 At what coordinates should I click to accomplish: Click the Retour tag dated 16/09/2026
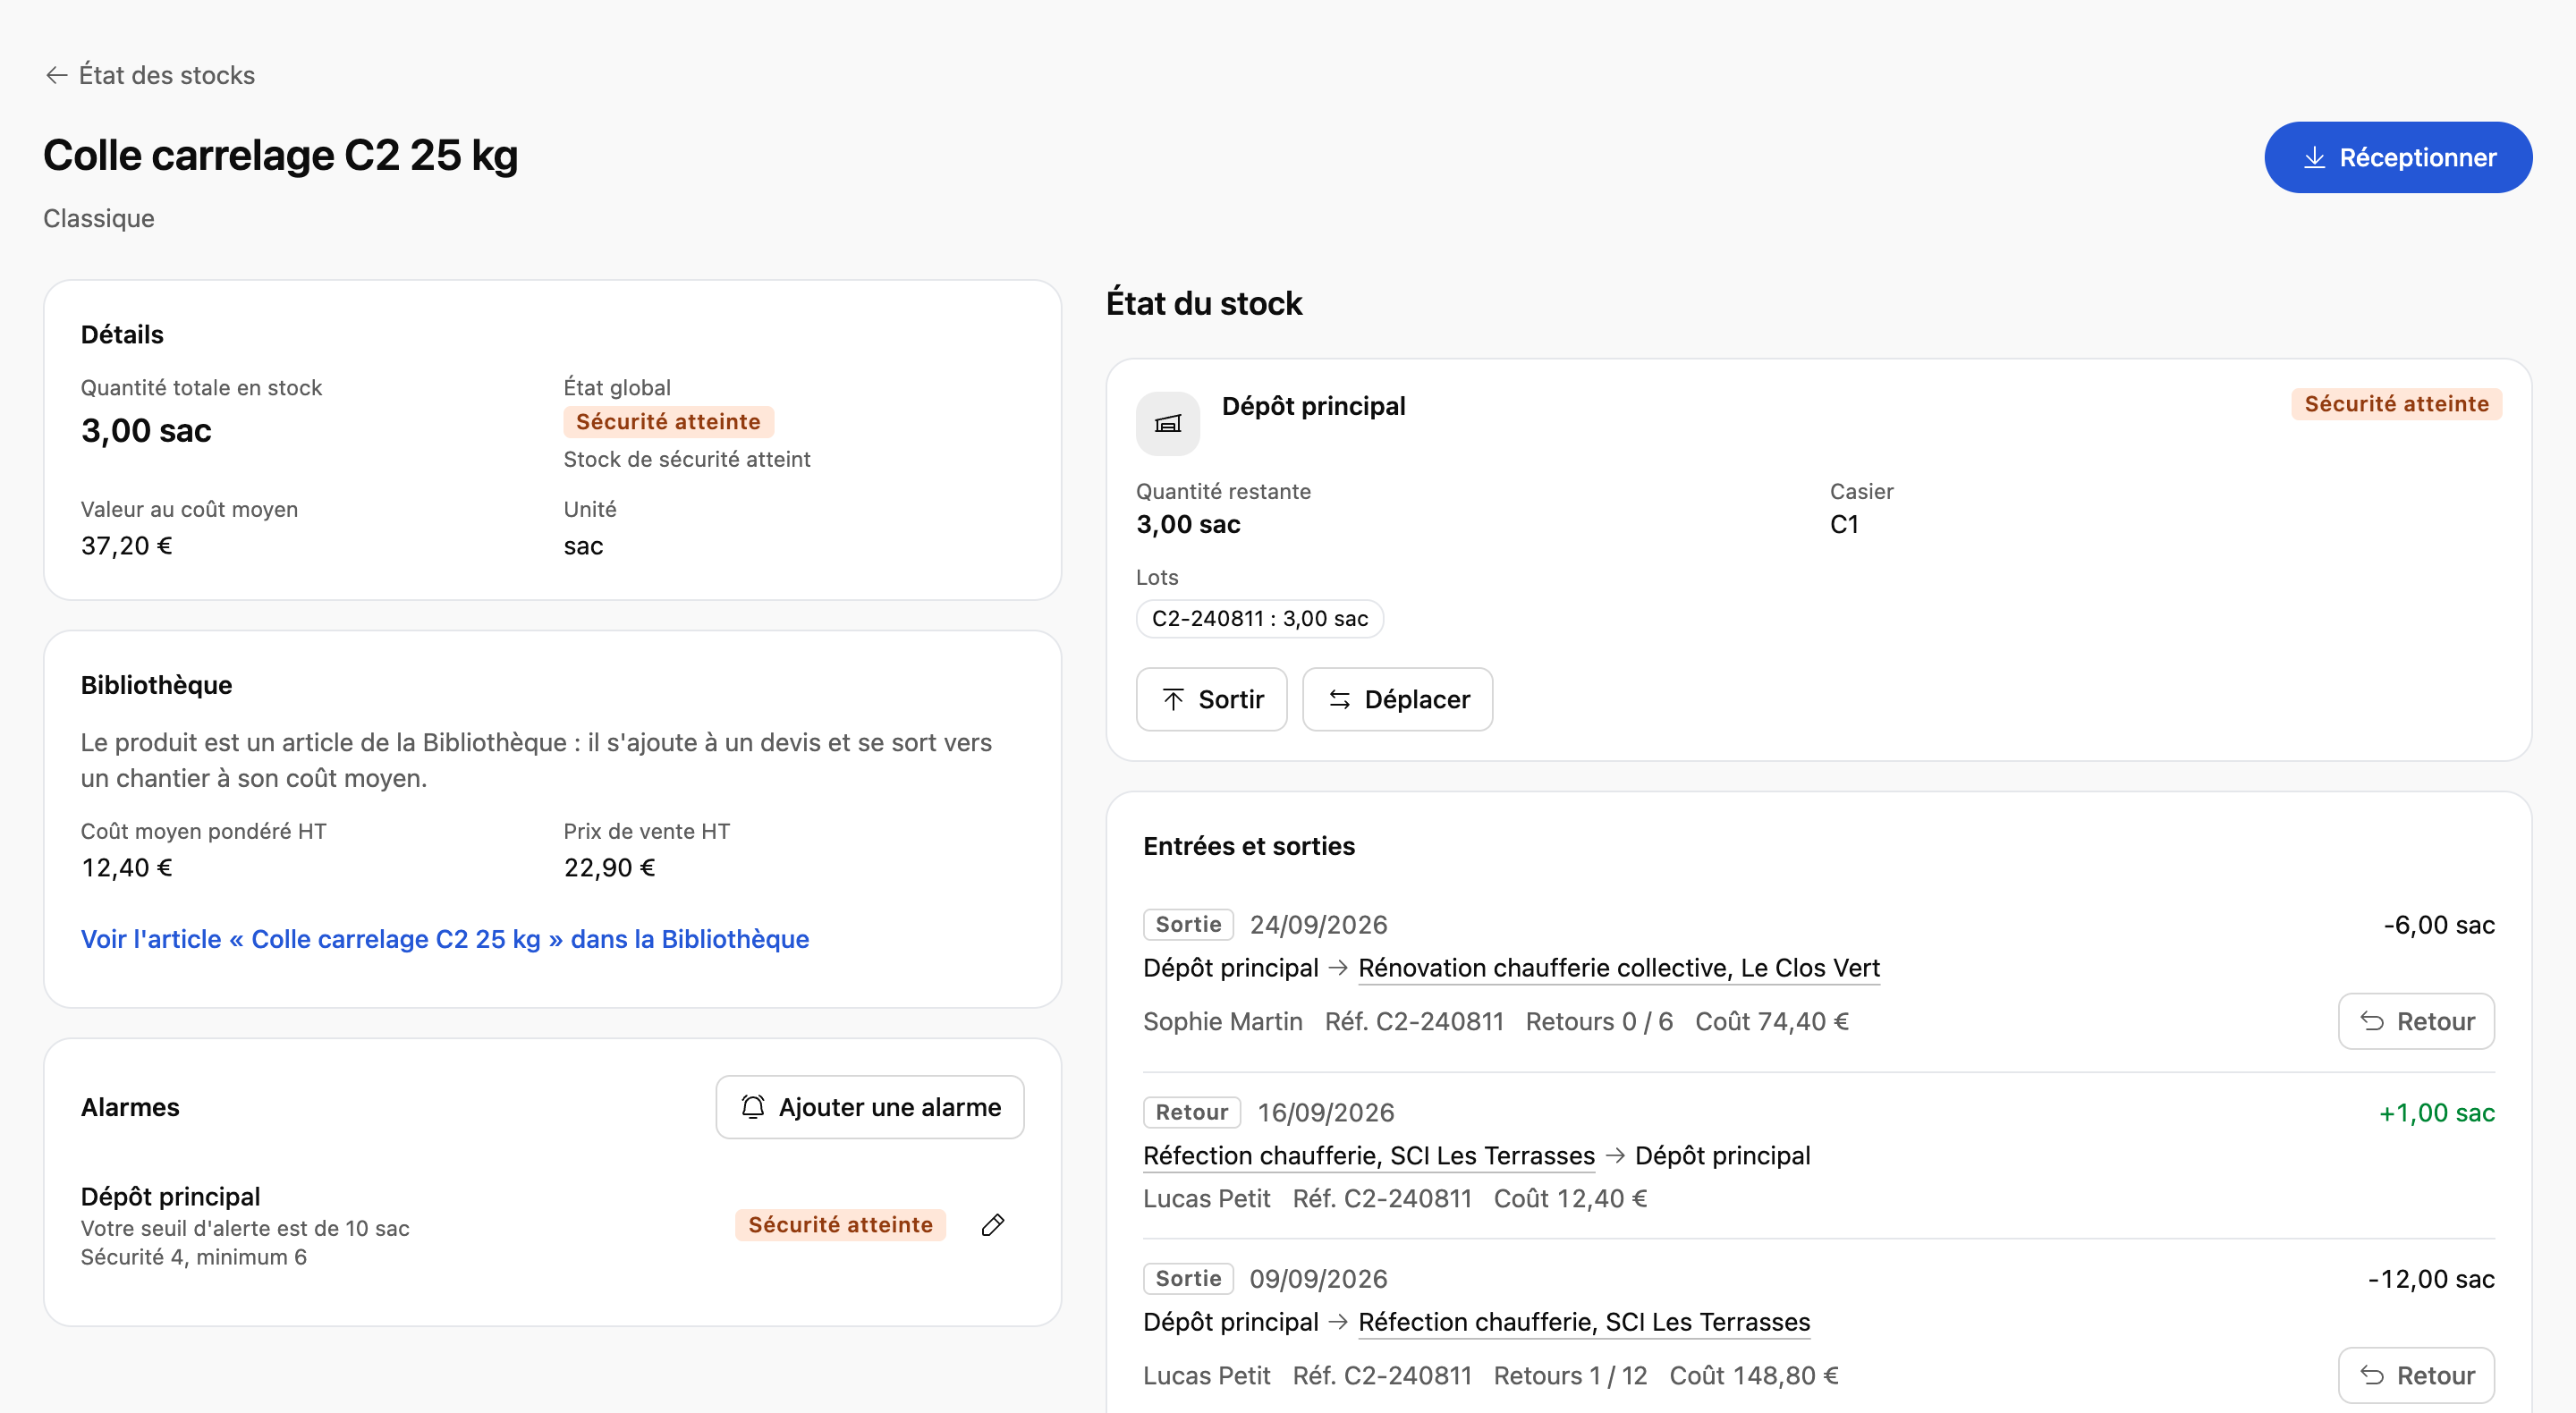[1191, 1112]
